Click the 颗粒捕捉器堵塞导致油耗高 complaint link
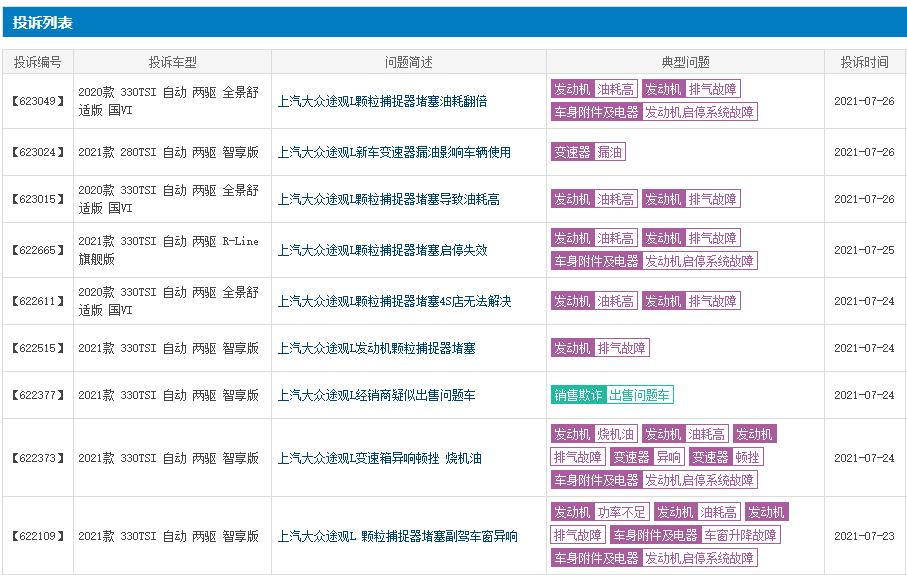Viewport: 907px width, 575px height. tap(388, 199)
